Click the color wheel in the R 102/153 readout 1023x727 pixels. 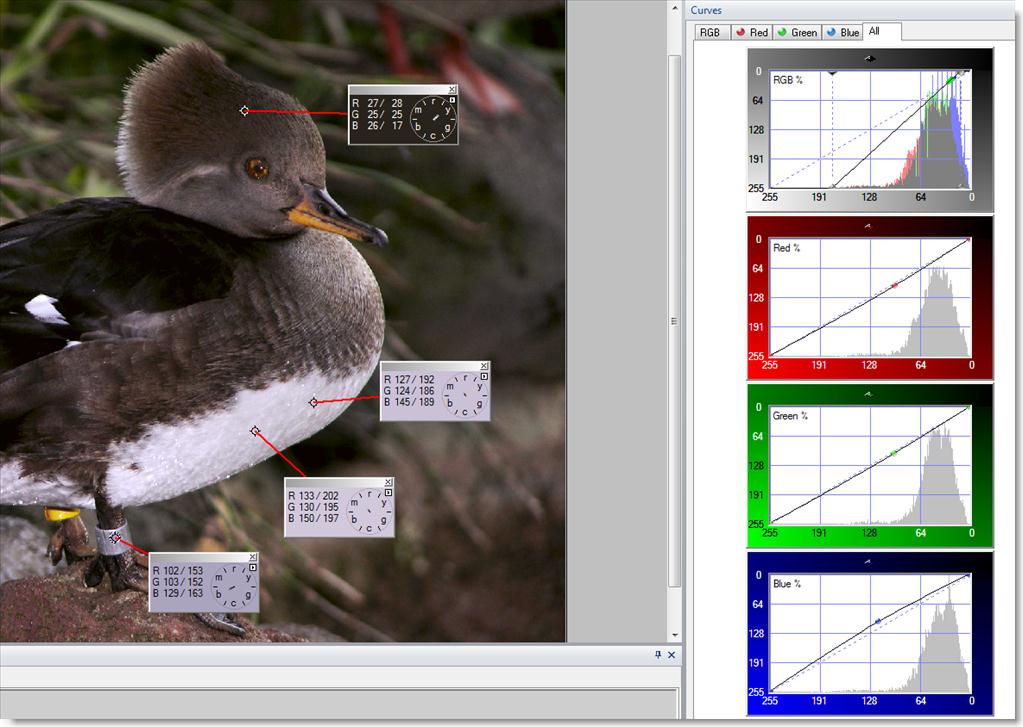[x=234, y=586]
